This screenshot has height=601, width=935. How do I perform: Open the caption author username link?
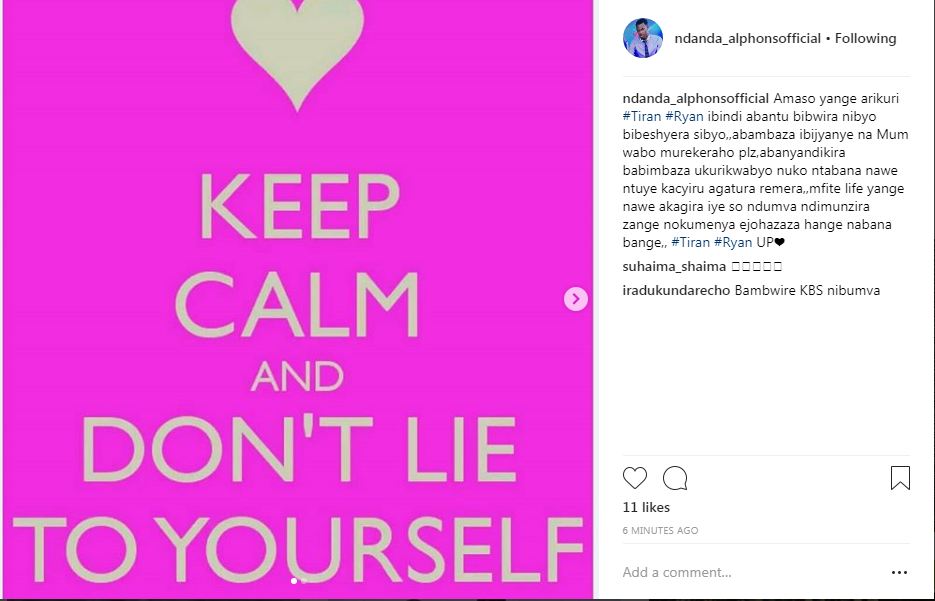click(x=696, y=98)
